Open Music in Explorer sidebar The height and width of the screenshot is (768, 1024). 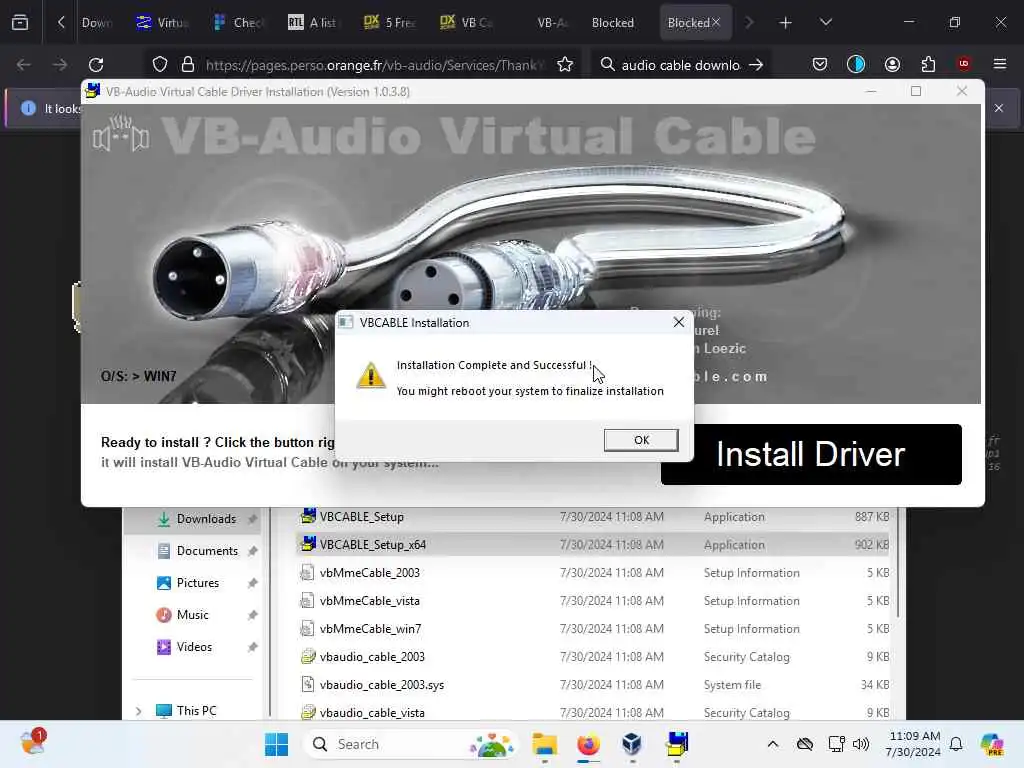(192, 615)
